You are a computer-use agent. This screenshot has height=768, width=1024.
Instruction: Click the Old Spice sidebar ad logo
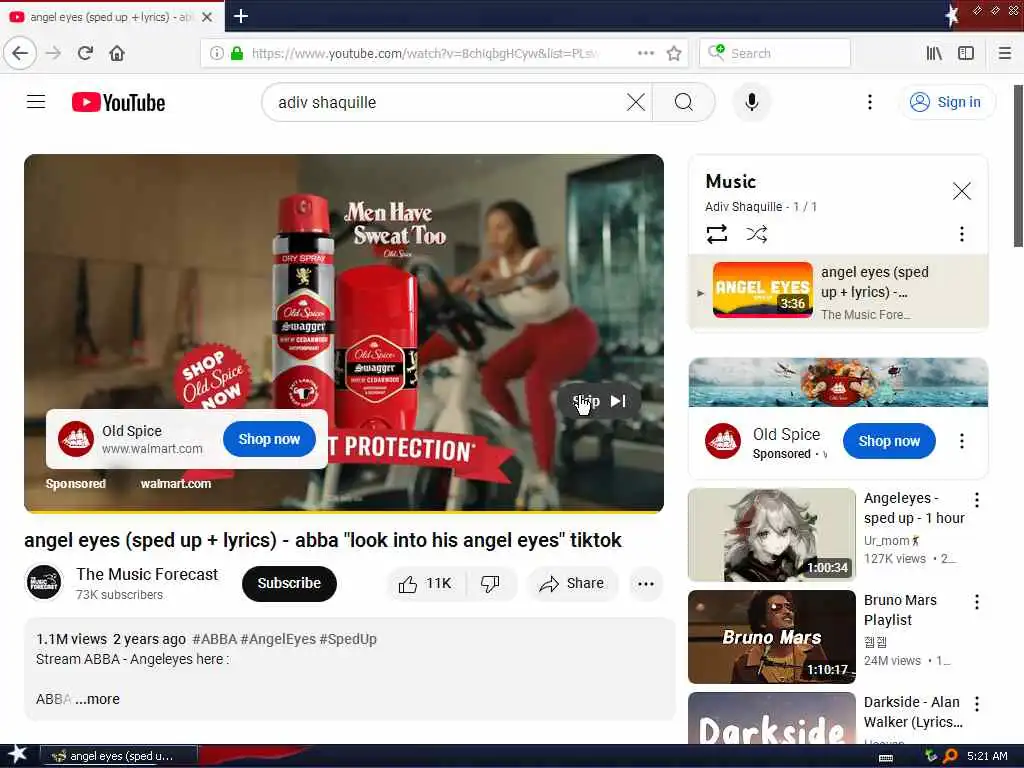pos(723,441)
